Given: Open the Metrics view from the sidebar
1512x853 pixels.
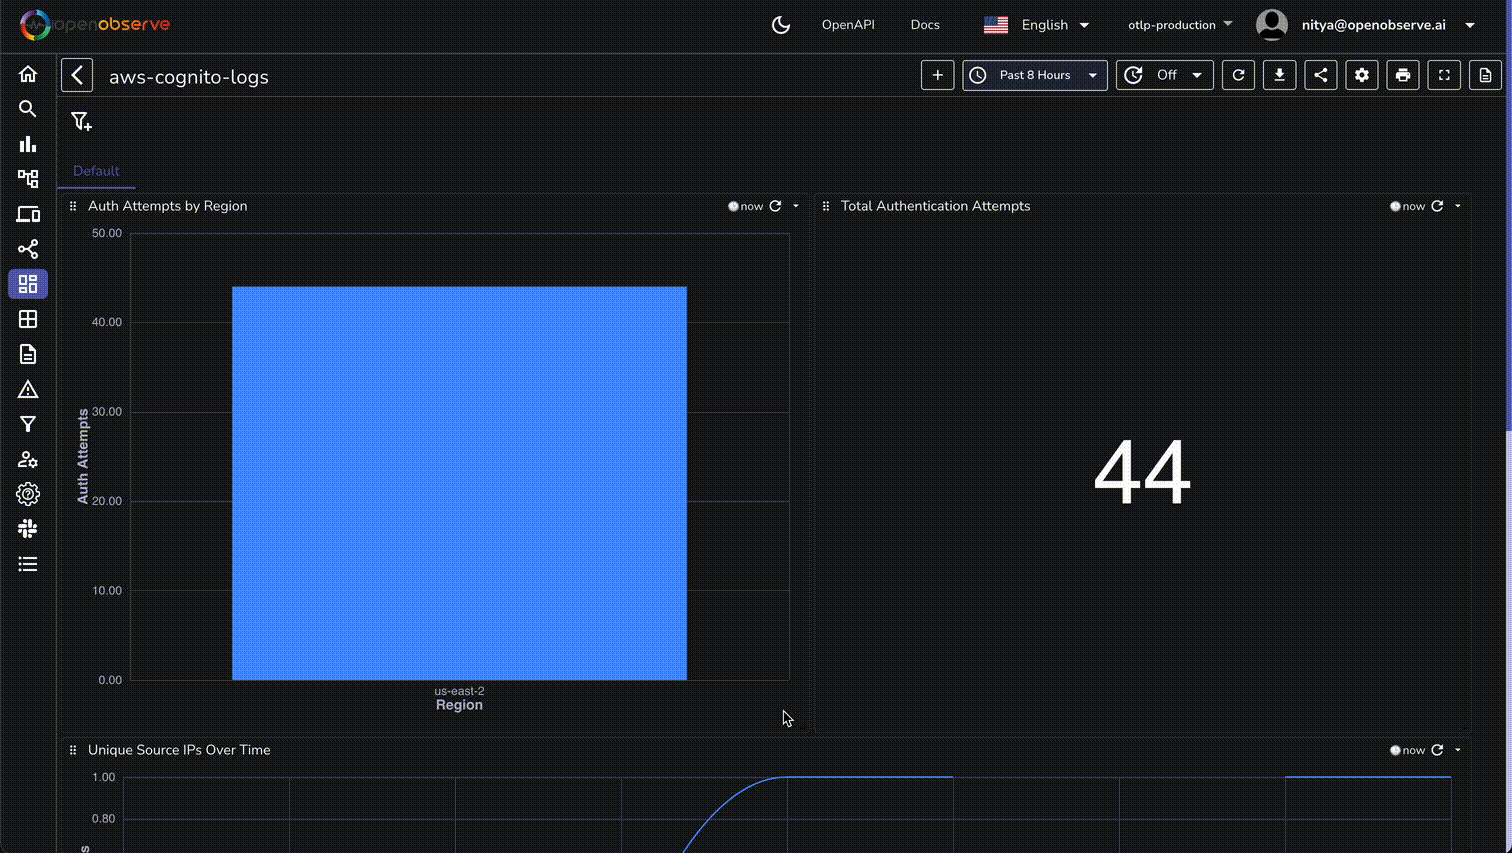Looking at the screenshot, I should point(28,144).
